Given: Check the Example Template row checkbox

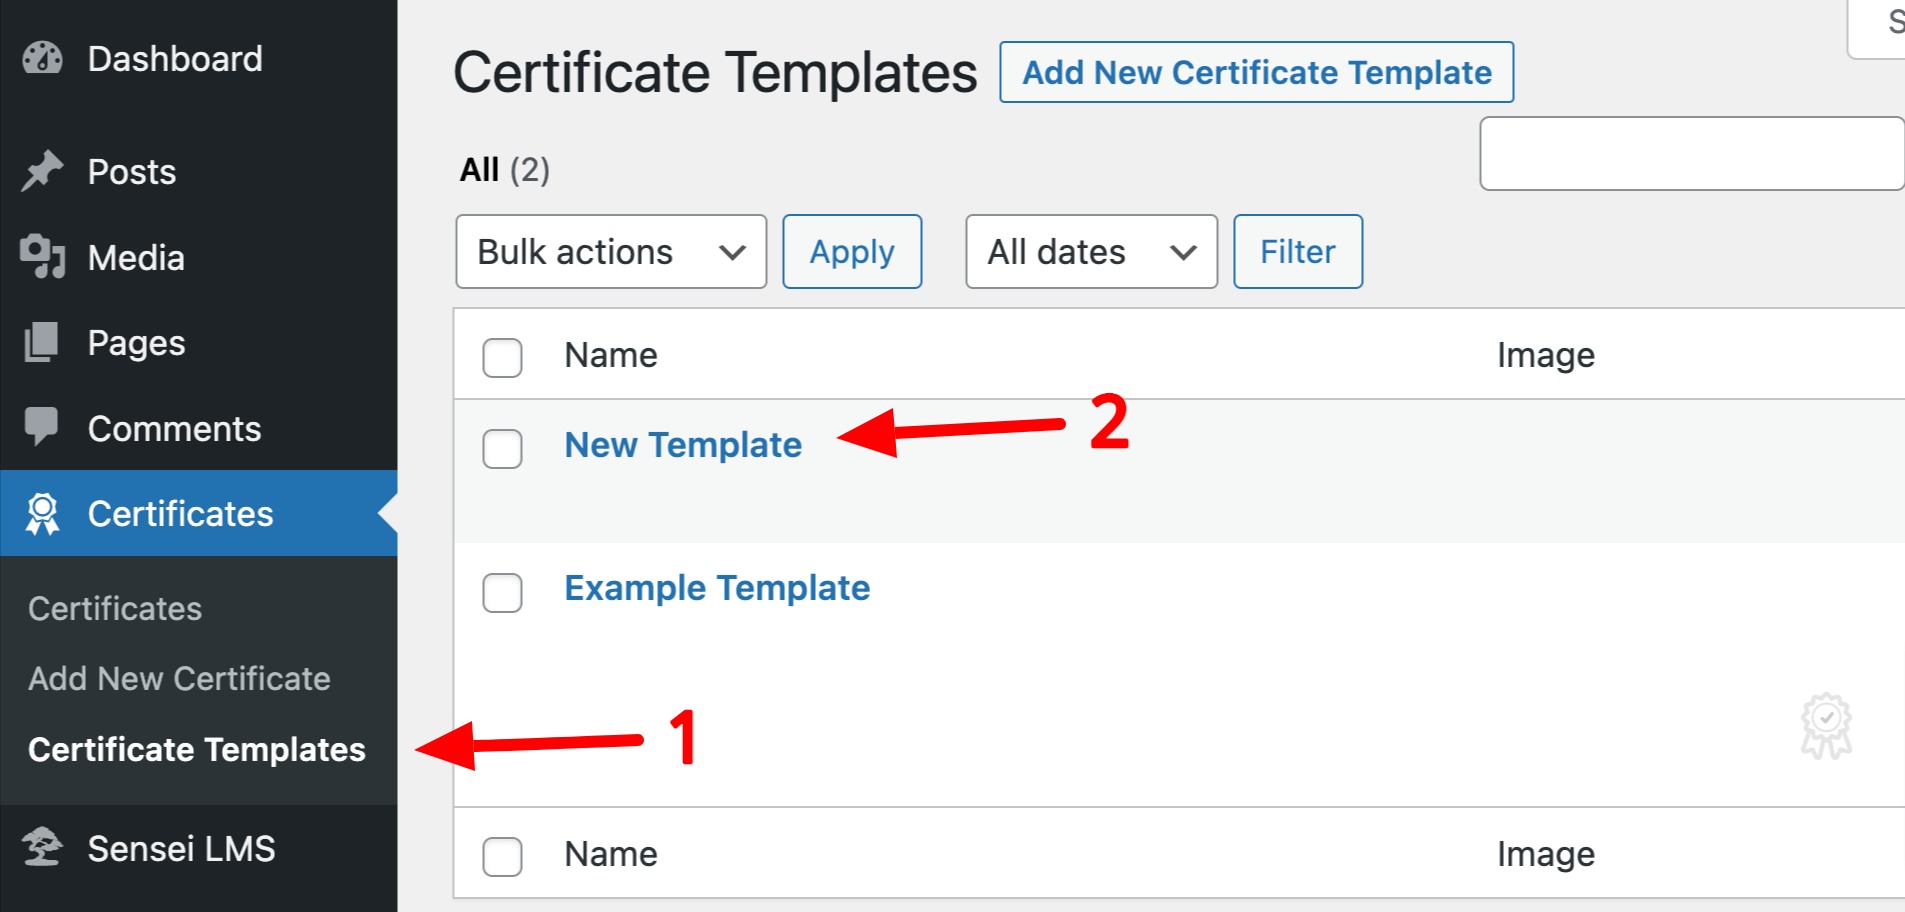Looking at the screenshot, I should click(x=502, y=593).
